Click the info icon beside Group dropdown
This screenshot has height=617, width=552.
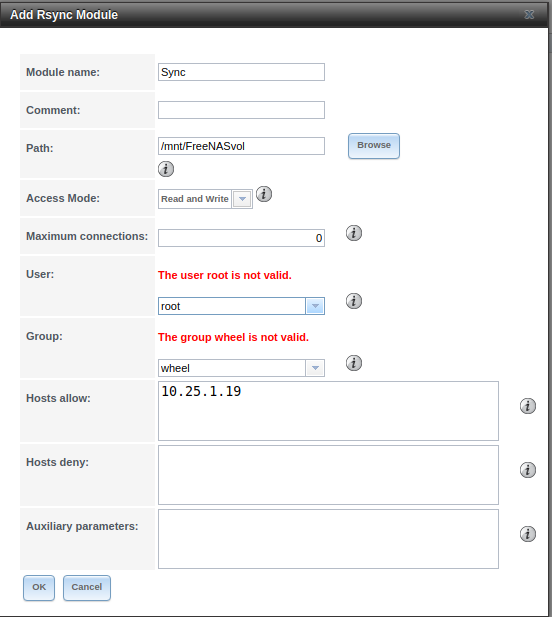pyautogui.click(x=354, y=363)
